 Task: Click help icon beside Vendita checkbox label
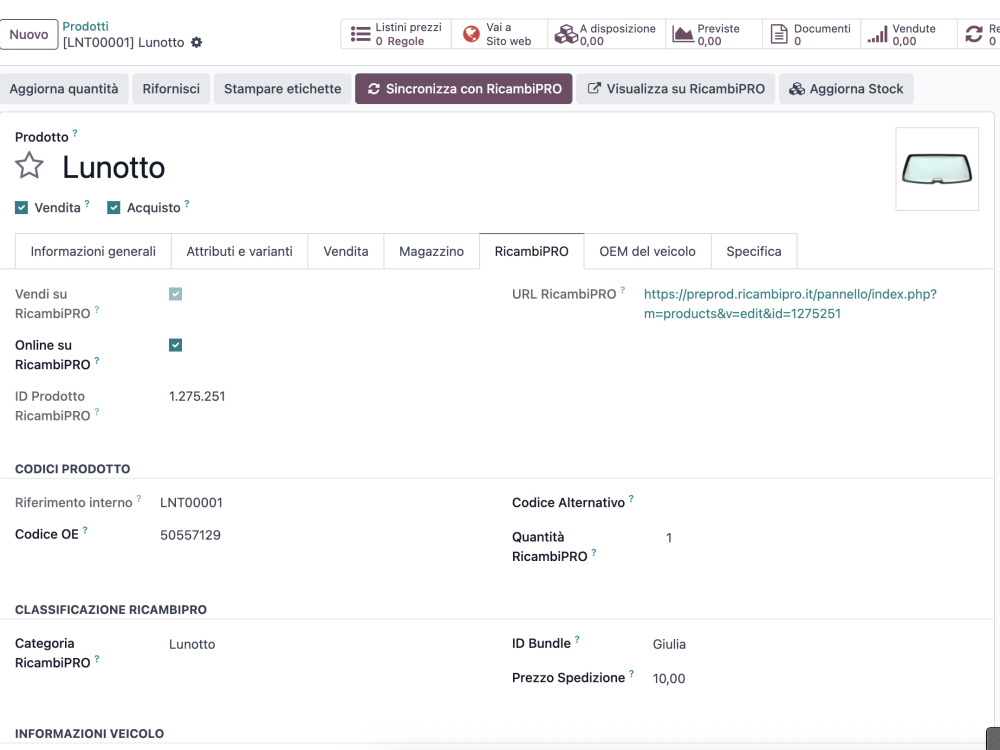(87, 204)
